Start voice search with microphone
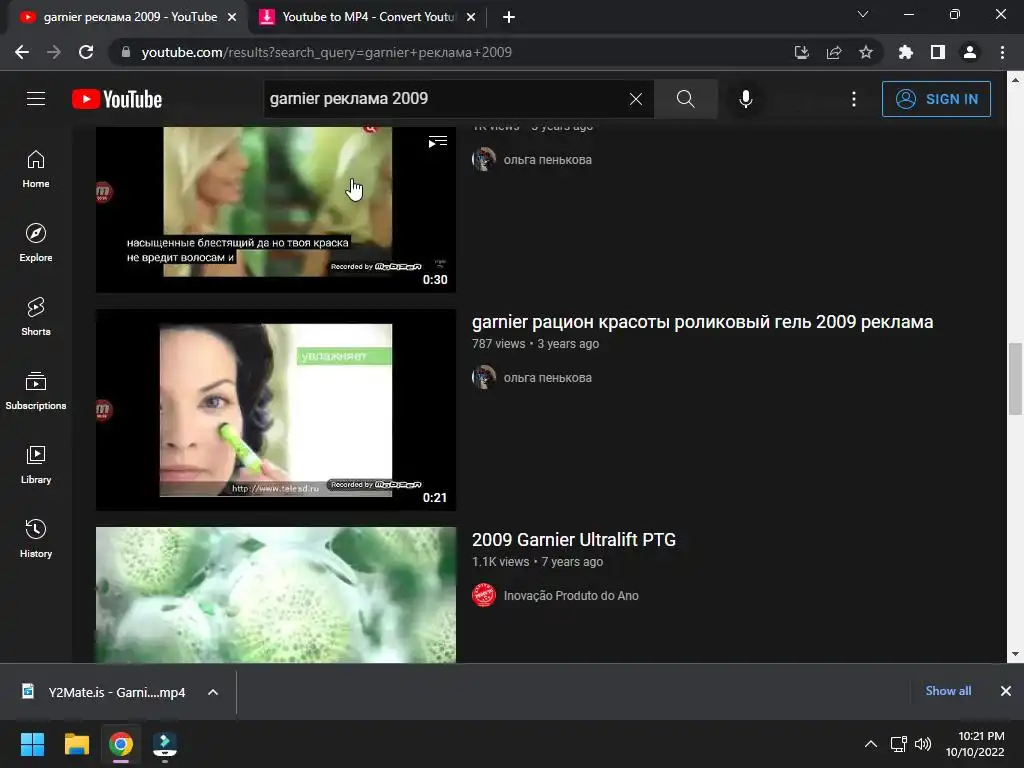1024x768 pixels. point(745,99)
